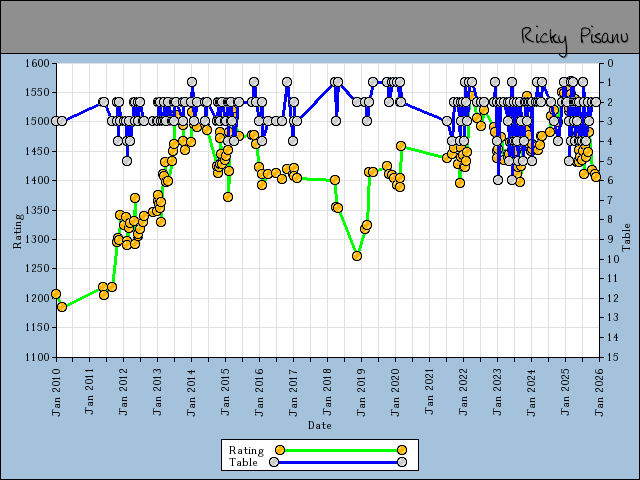The image size is (640, 480).
Task: Click the orange rating point in early 2020 near 1460
Action: [401, 146]
